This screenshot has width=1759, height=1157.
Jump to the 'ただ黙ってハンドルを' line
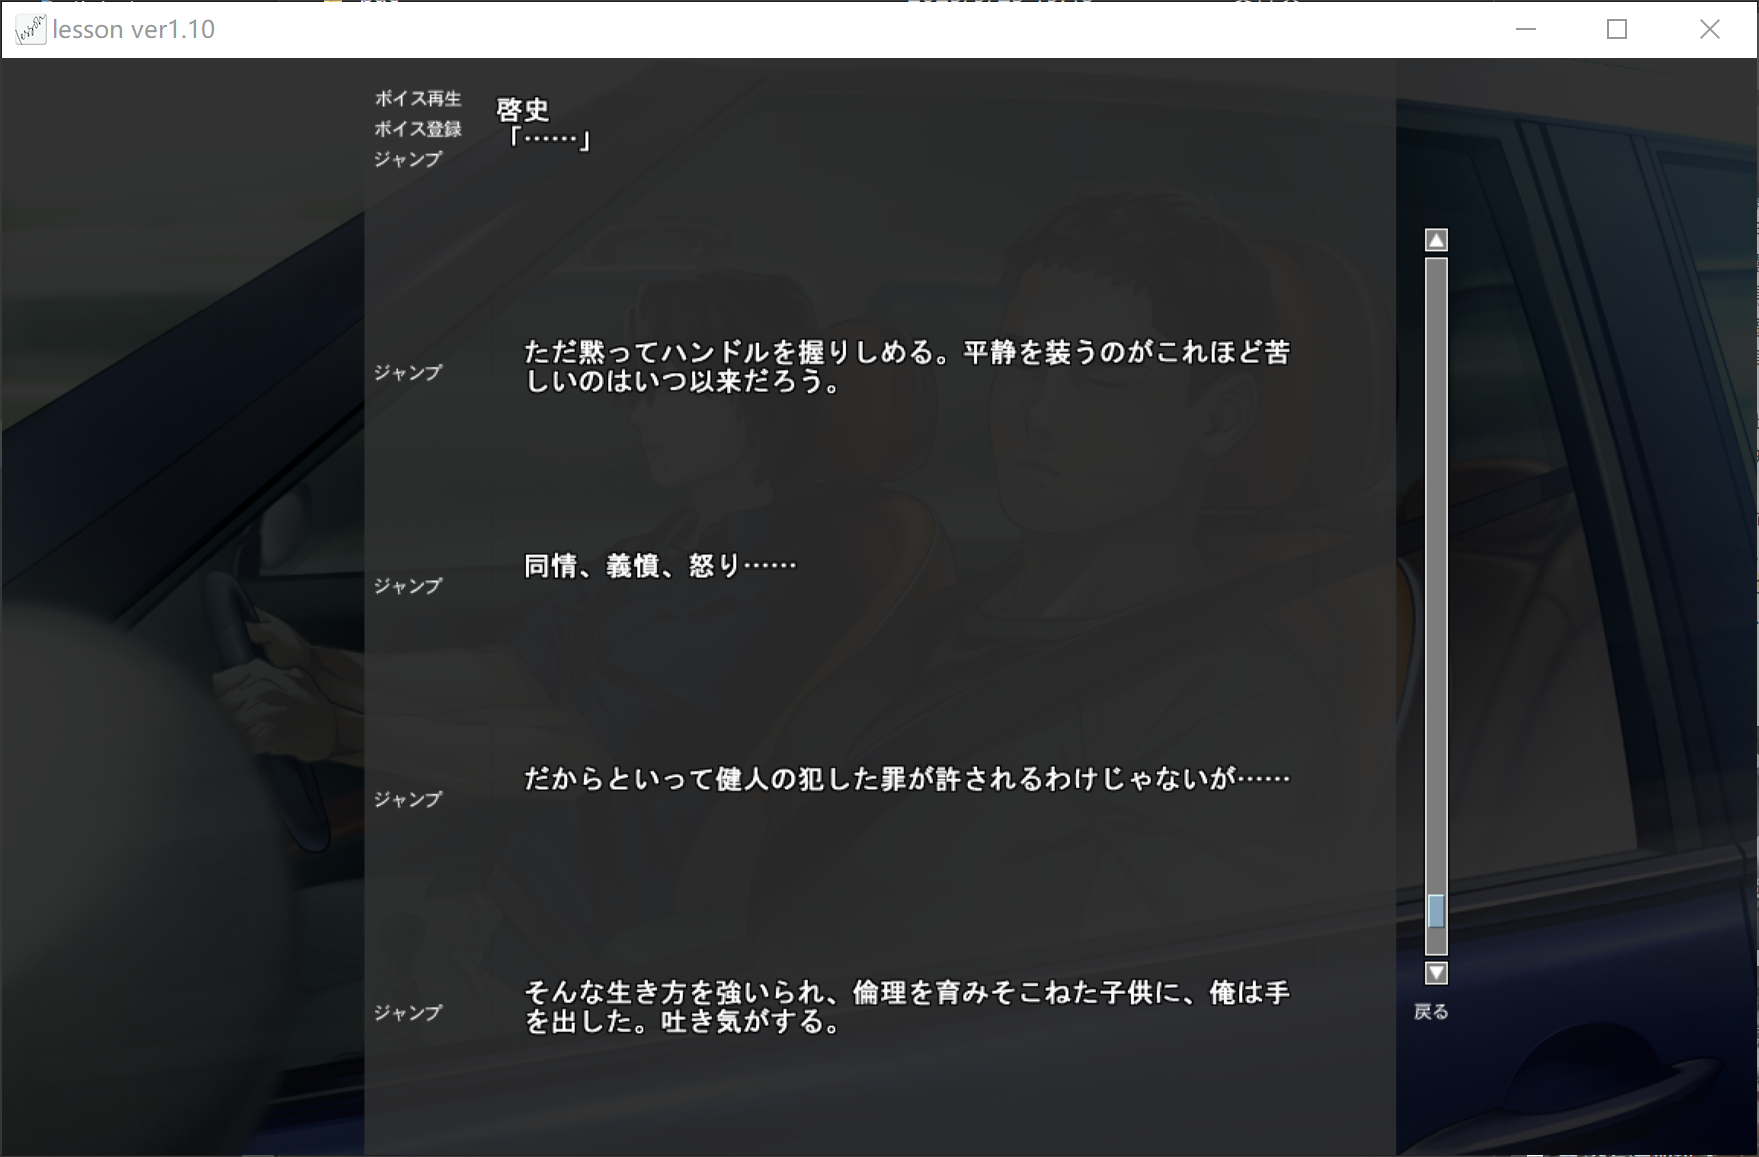pos(407,373)
